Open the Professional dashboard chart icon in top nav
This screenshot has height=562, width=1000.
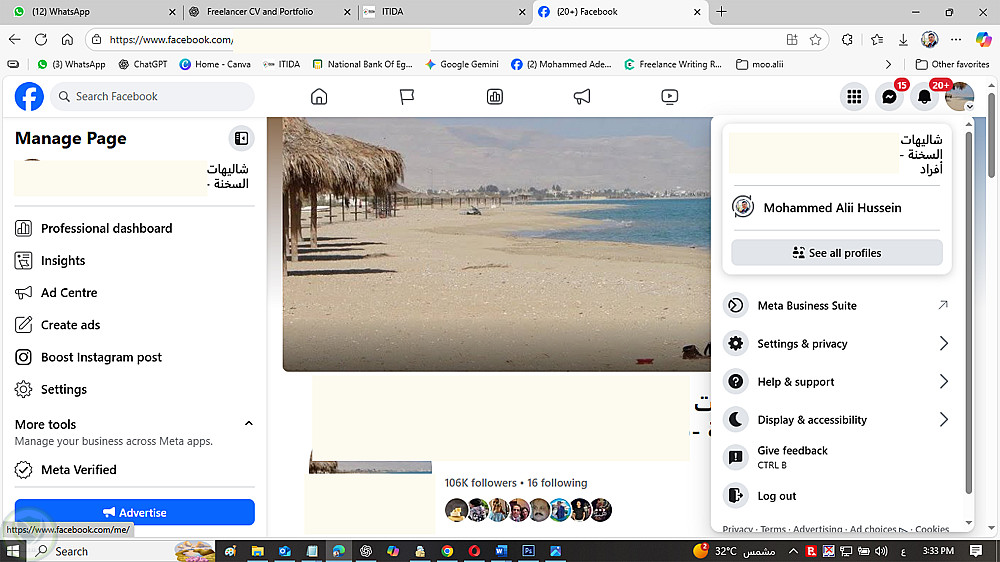point(495,96)
